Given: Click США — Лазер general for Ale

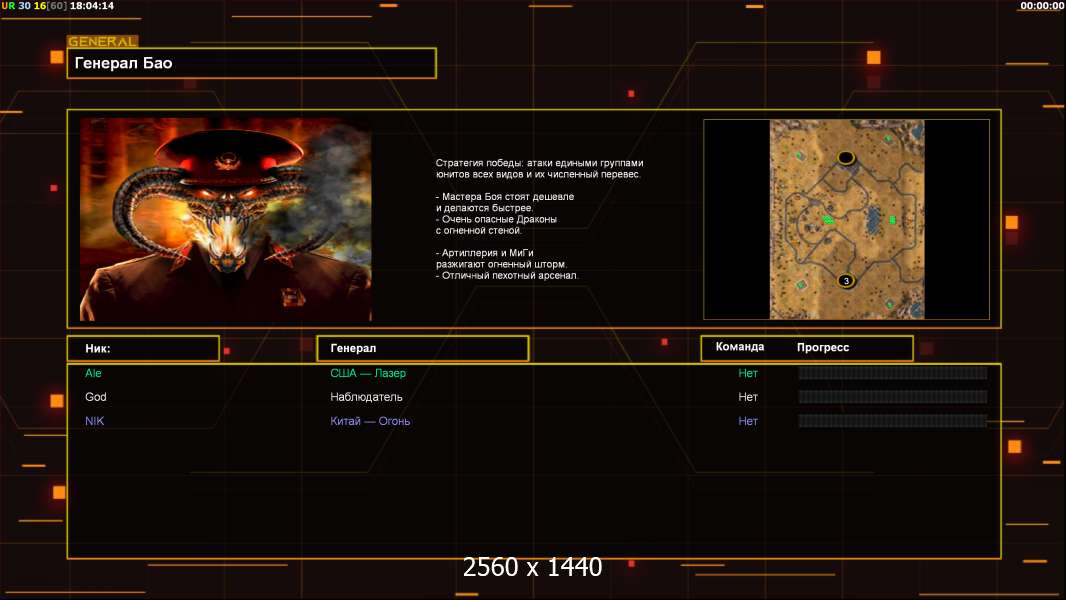Looking at the screenshot, I should coord(368,373).
